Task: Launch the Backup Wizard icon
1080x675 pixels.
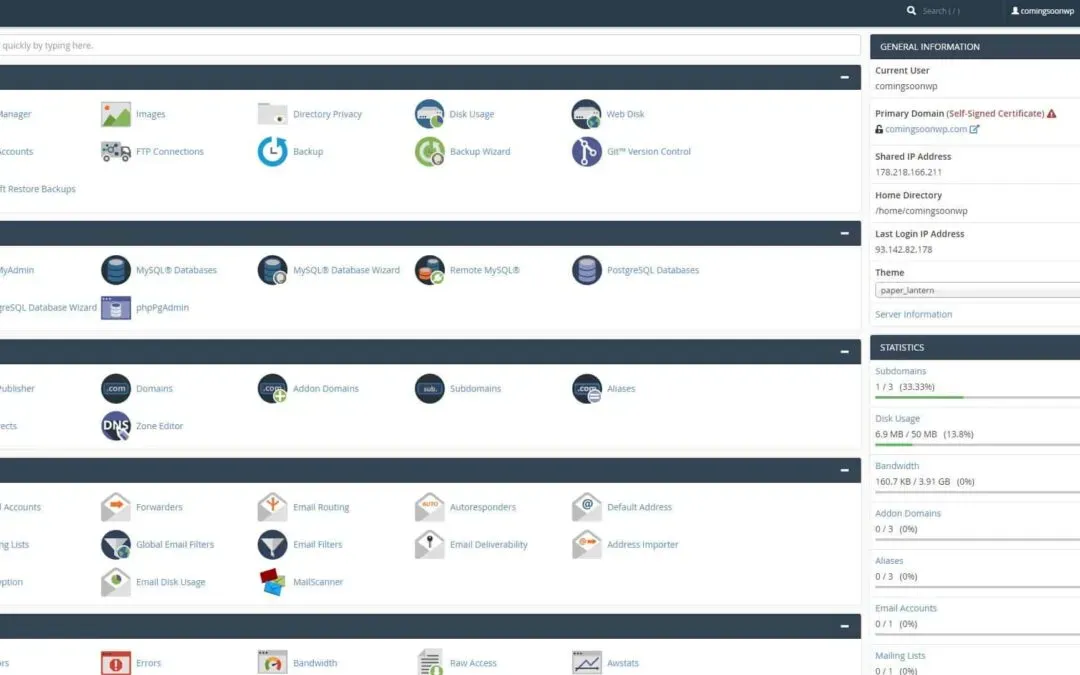Action: coord(429,152)
